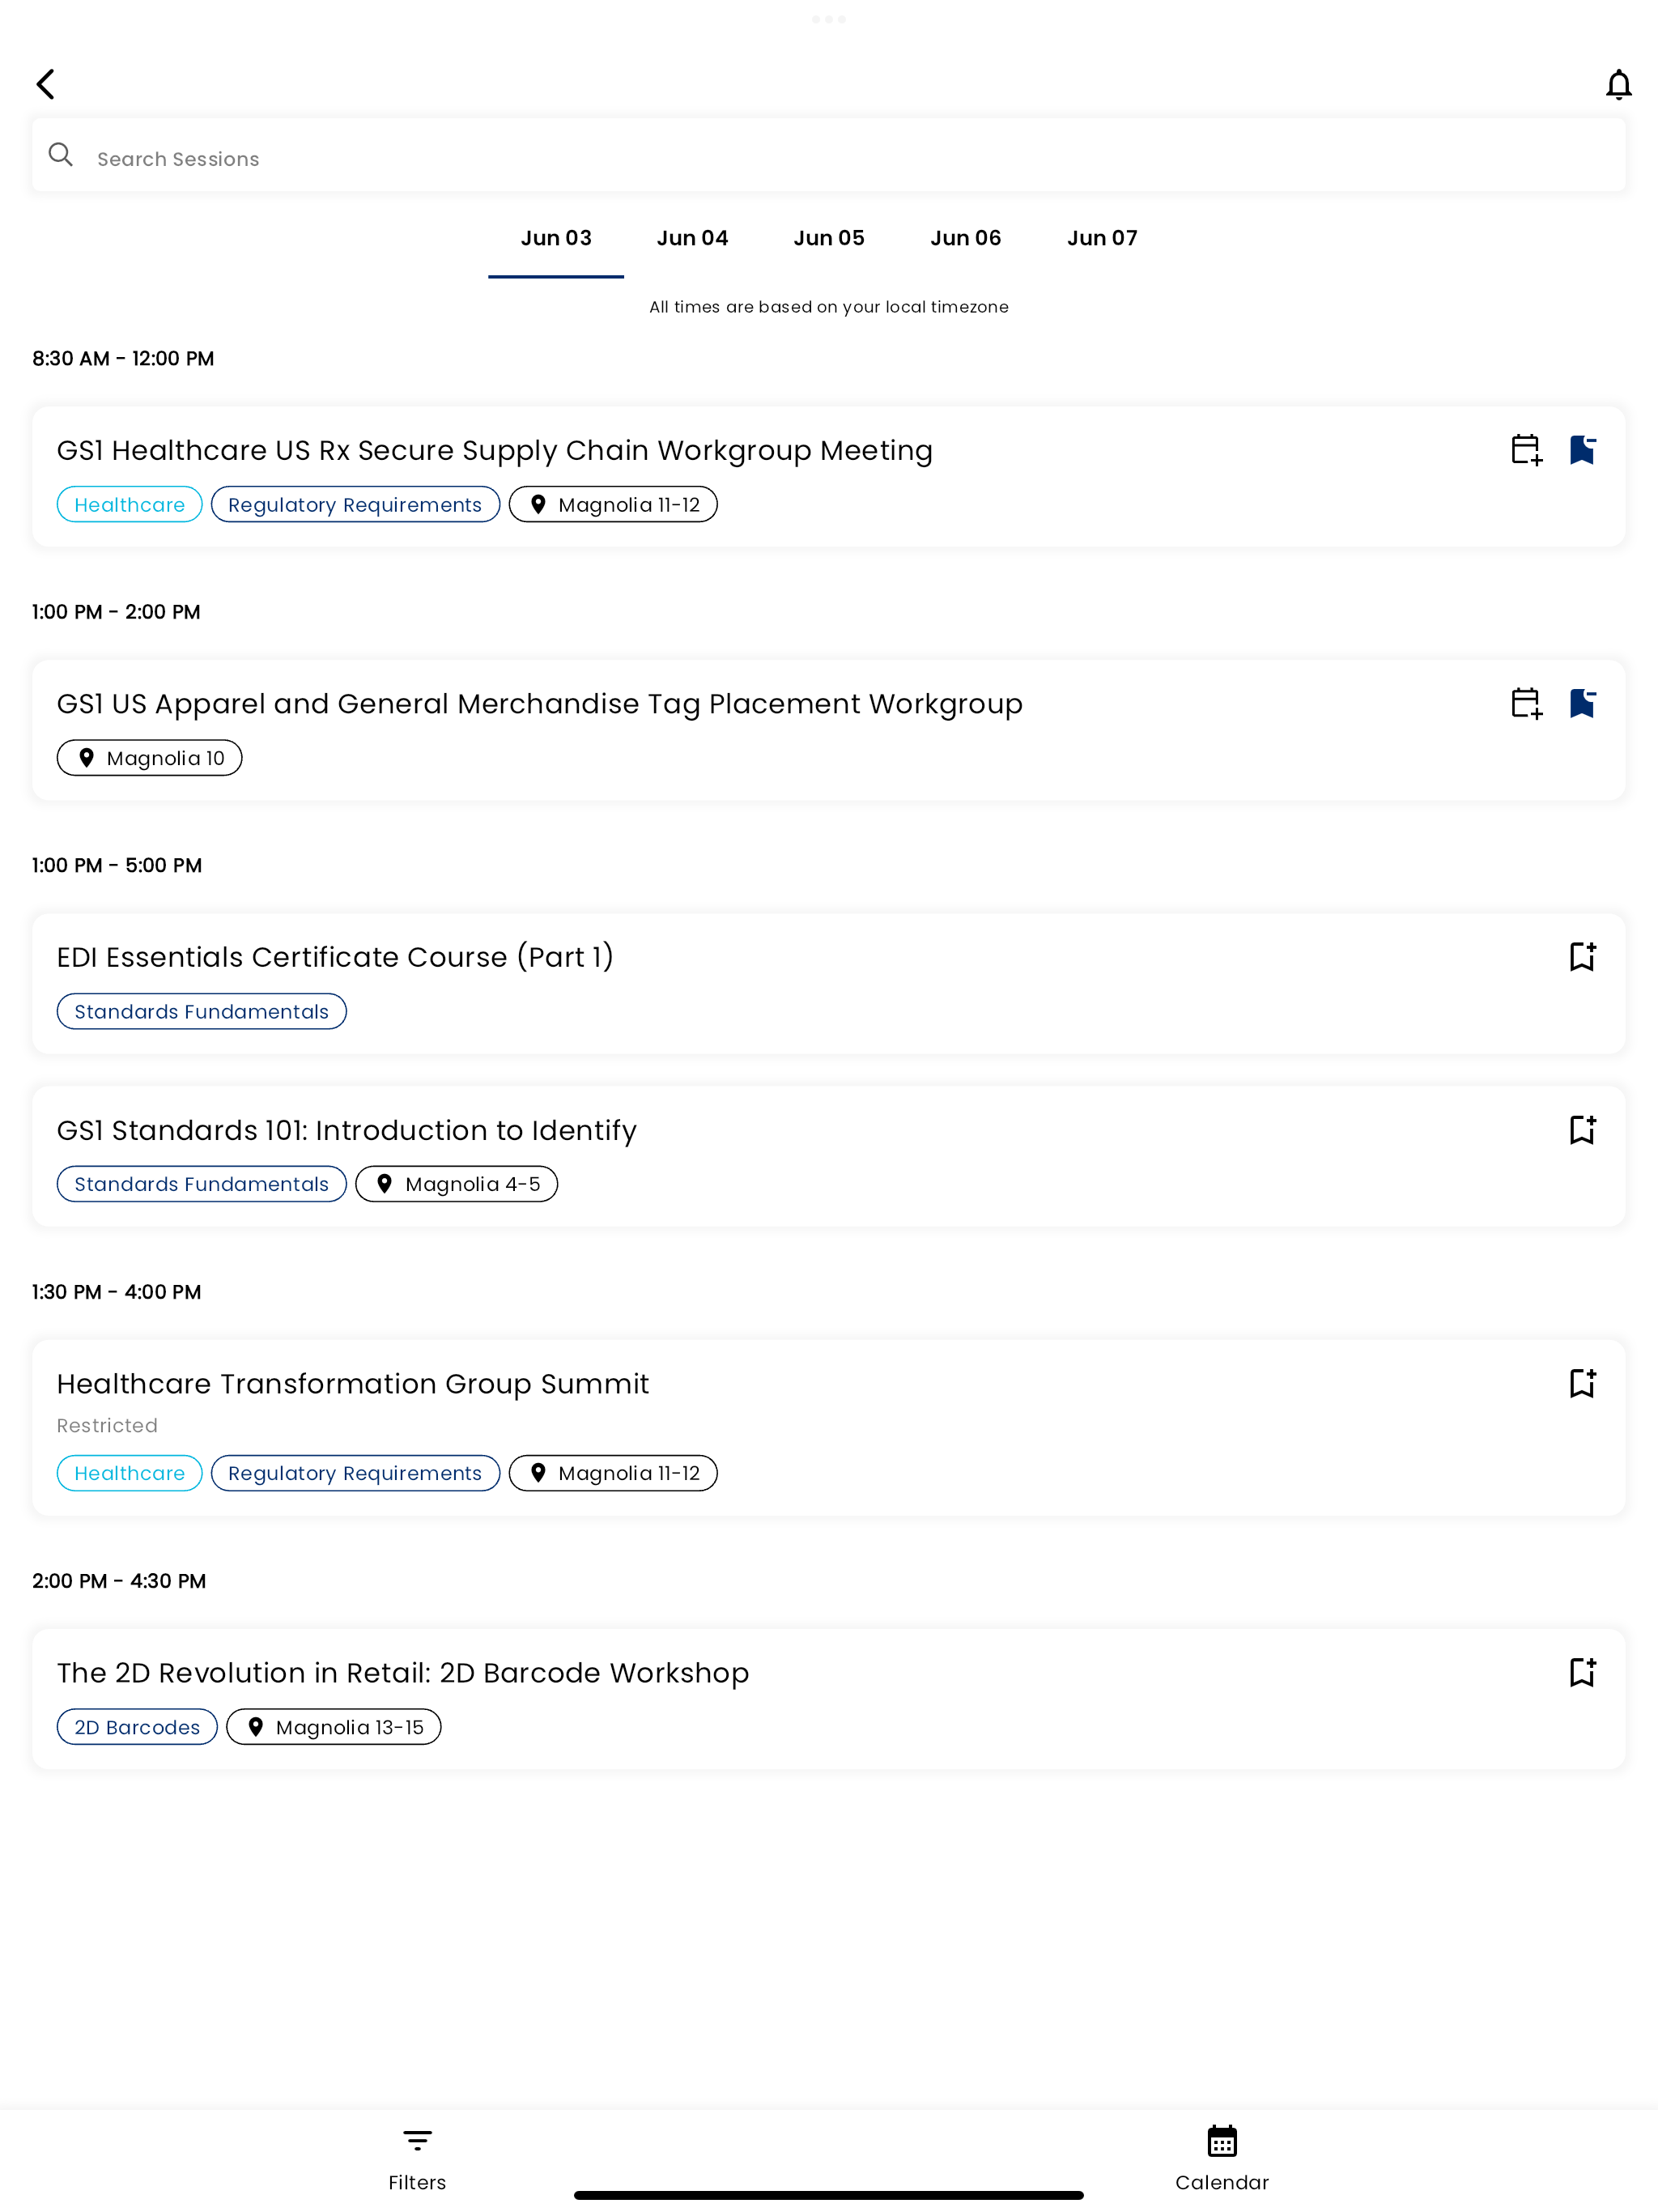Tap Magnolia 11-12 location on Transformation Summit card
The image size is (1658, 2212).
613,1473
